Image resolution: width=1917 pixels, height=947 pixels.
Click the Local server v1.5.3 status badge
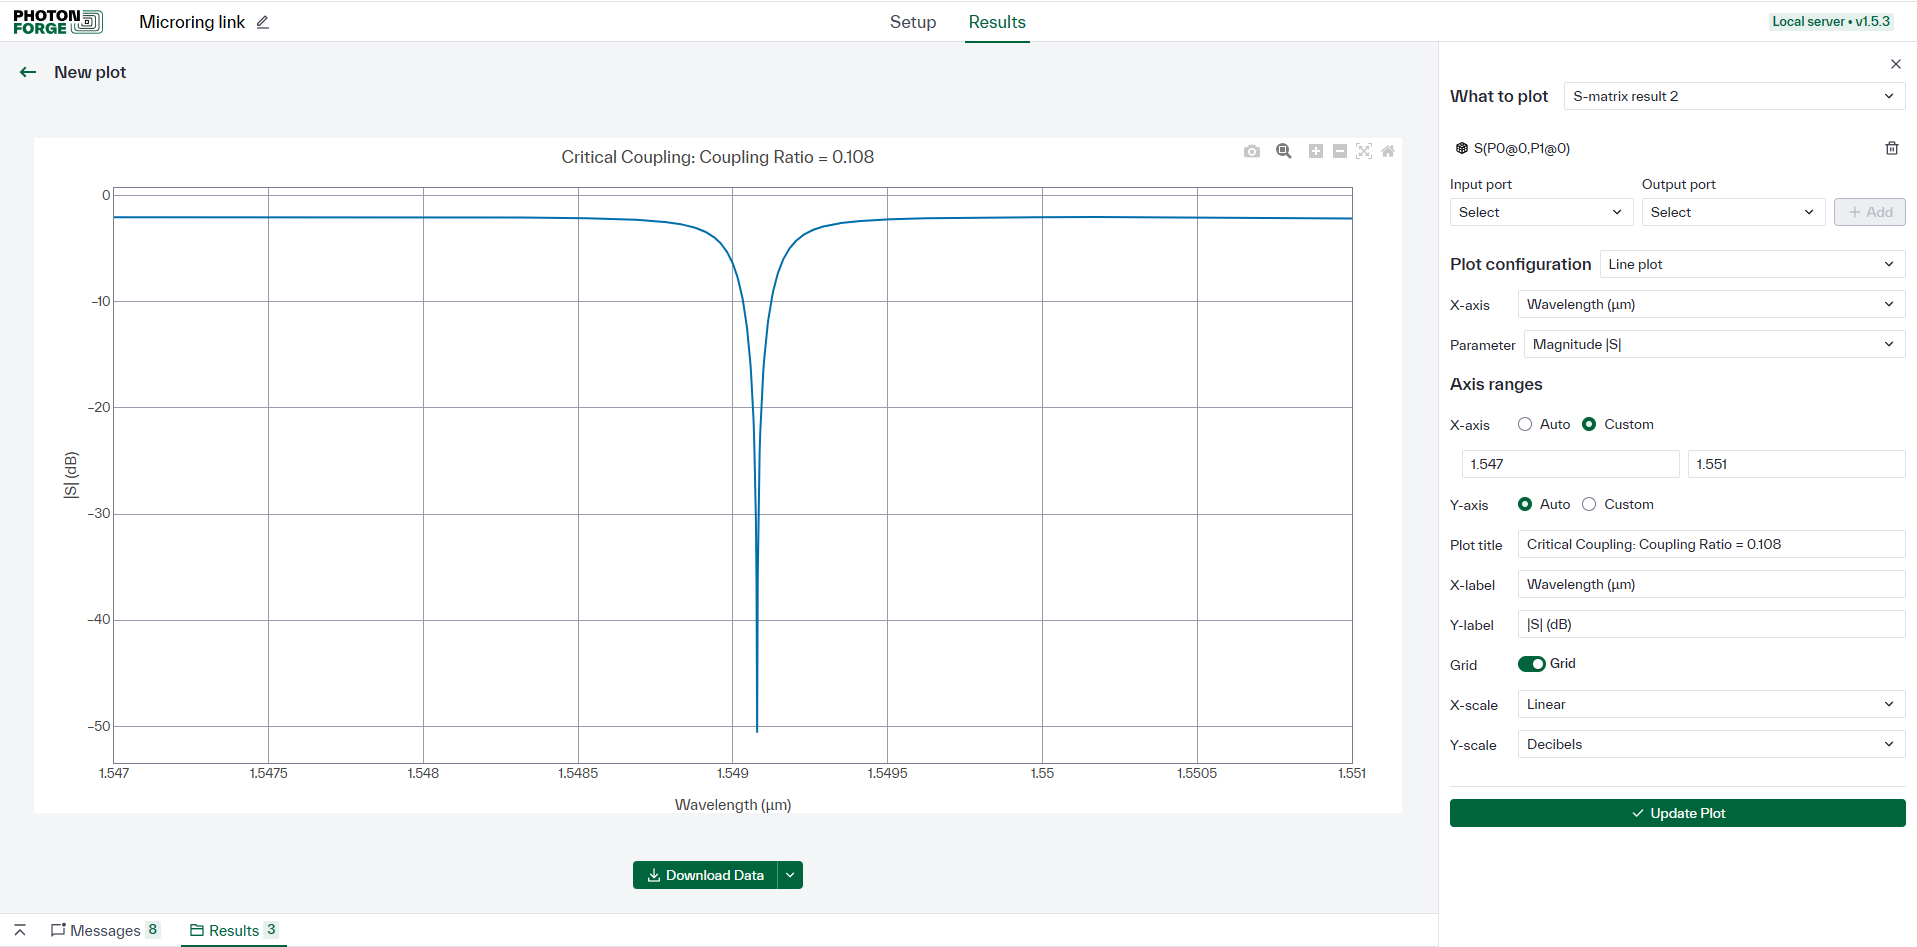pyautogui.click(x=1831, y=21)
